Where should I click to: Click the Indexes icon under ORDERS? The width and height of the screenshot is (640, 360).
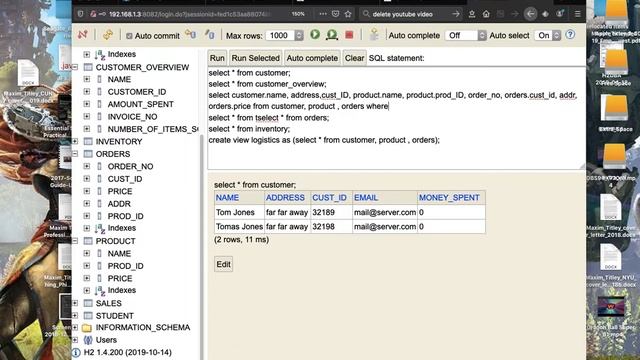point(100,228)
